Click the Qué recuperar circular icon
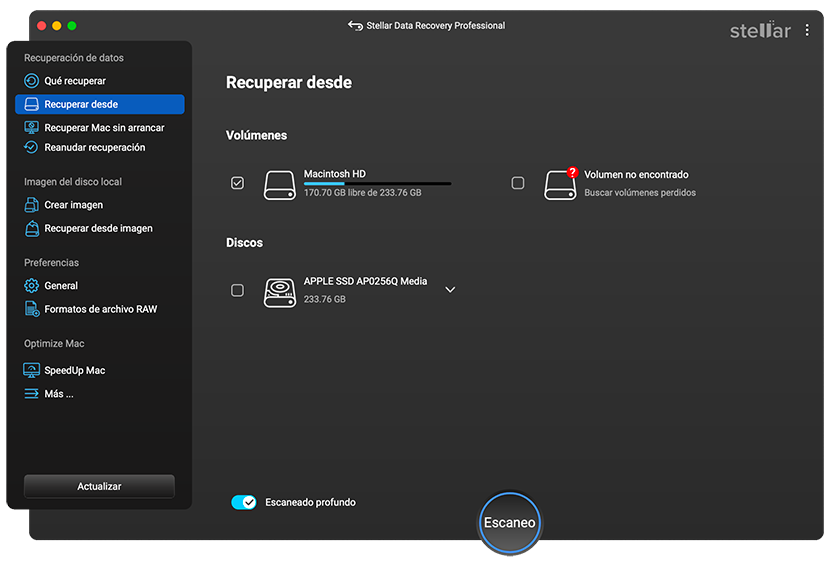The height and width of the screenshot is (576, 831). 31,81
